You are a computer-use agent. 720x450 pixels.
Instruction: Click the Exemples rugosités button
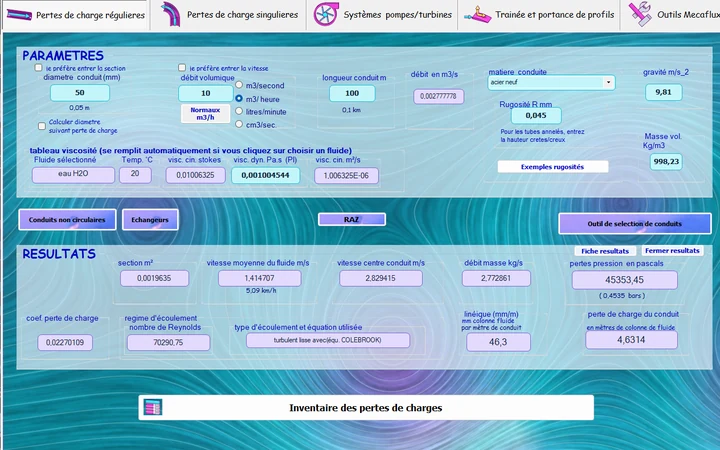[552, 167]
